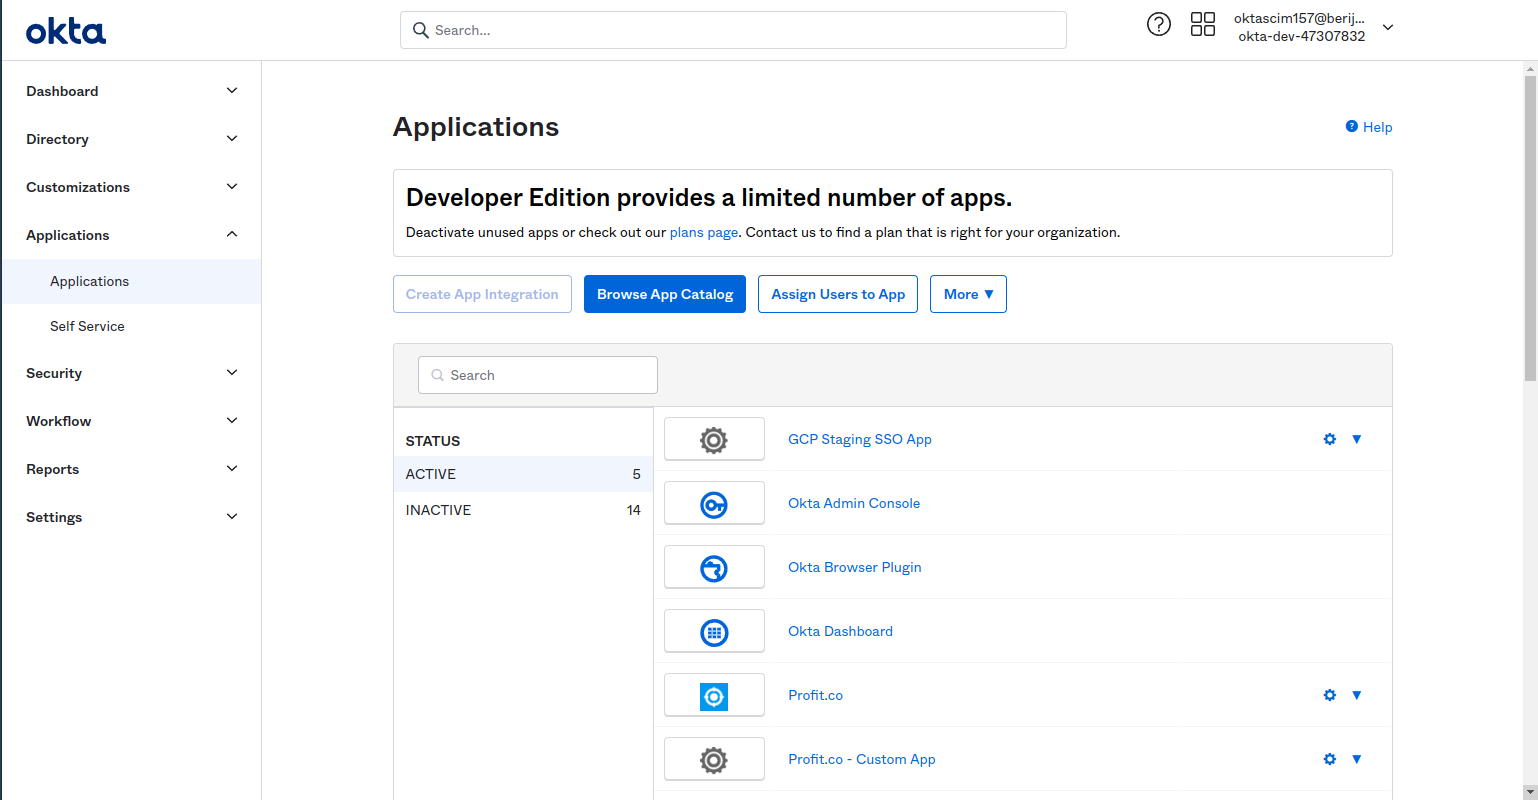Open the plans page link

point(703,232)
